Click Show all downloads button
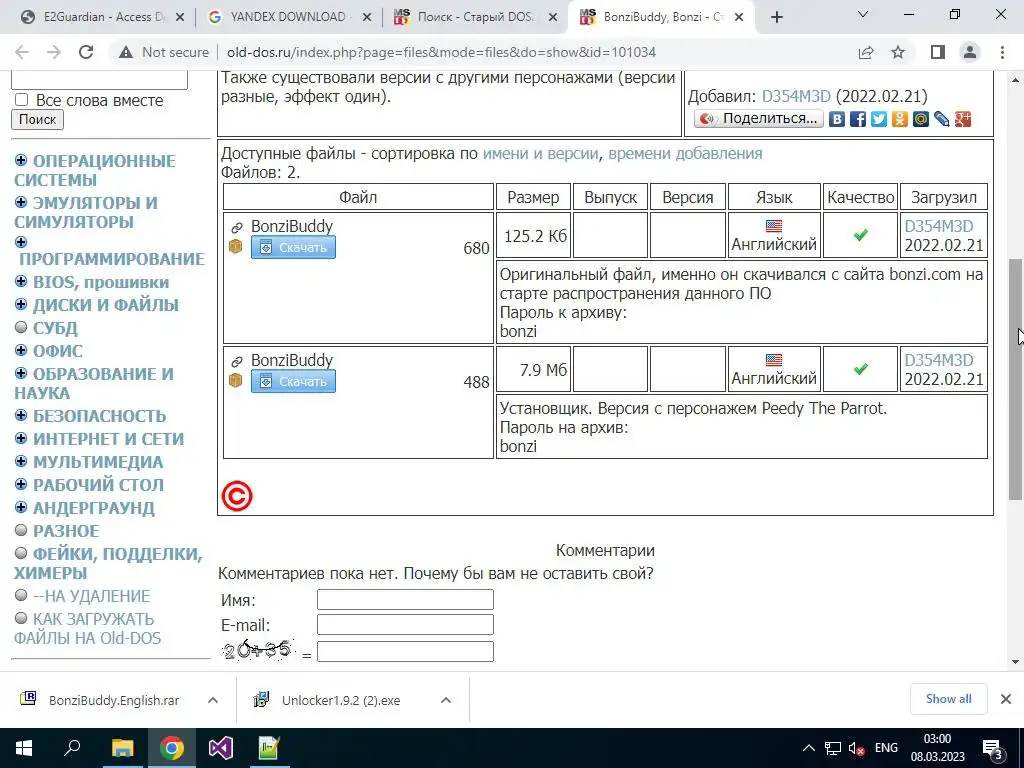The height and width of the screenshot is (768, 1024). coord(948,699)
